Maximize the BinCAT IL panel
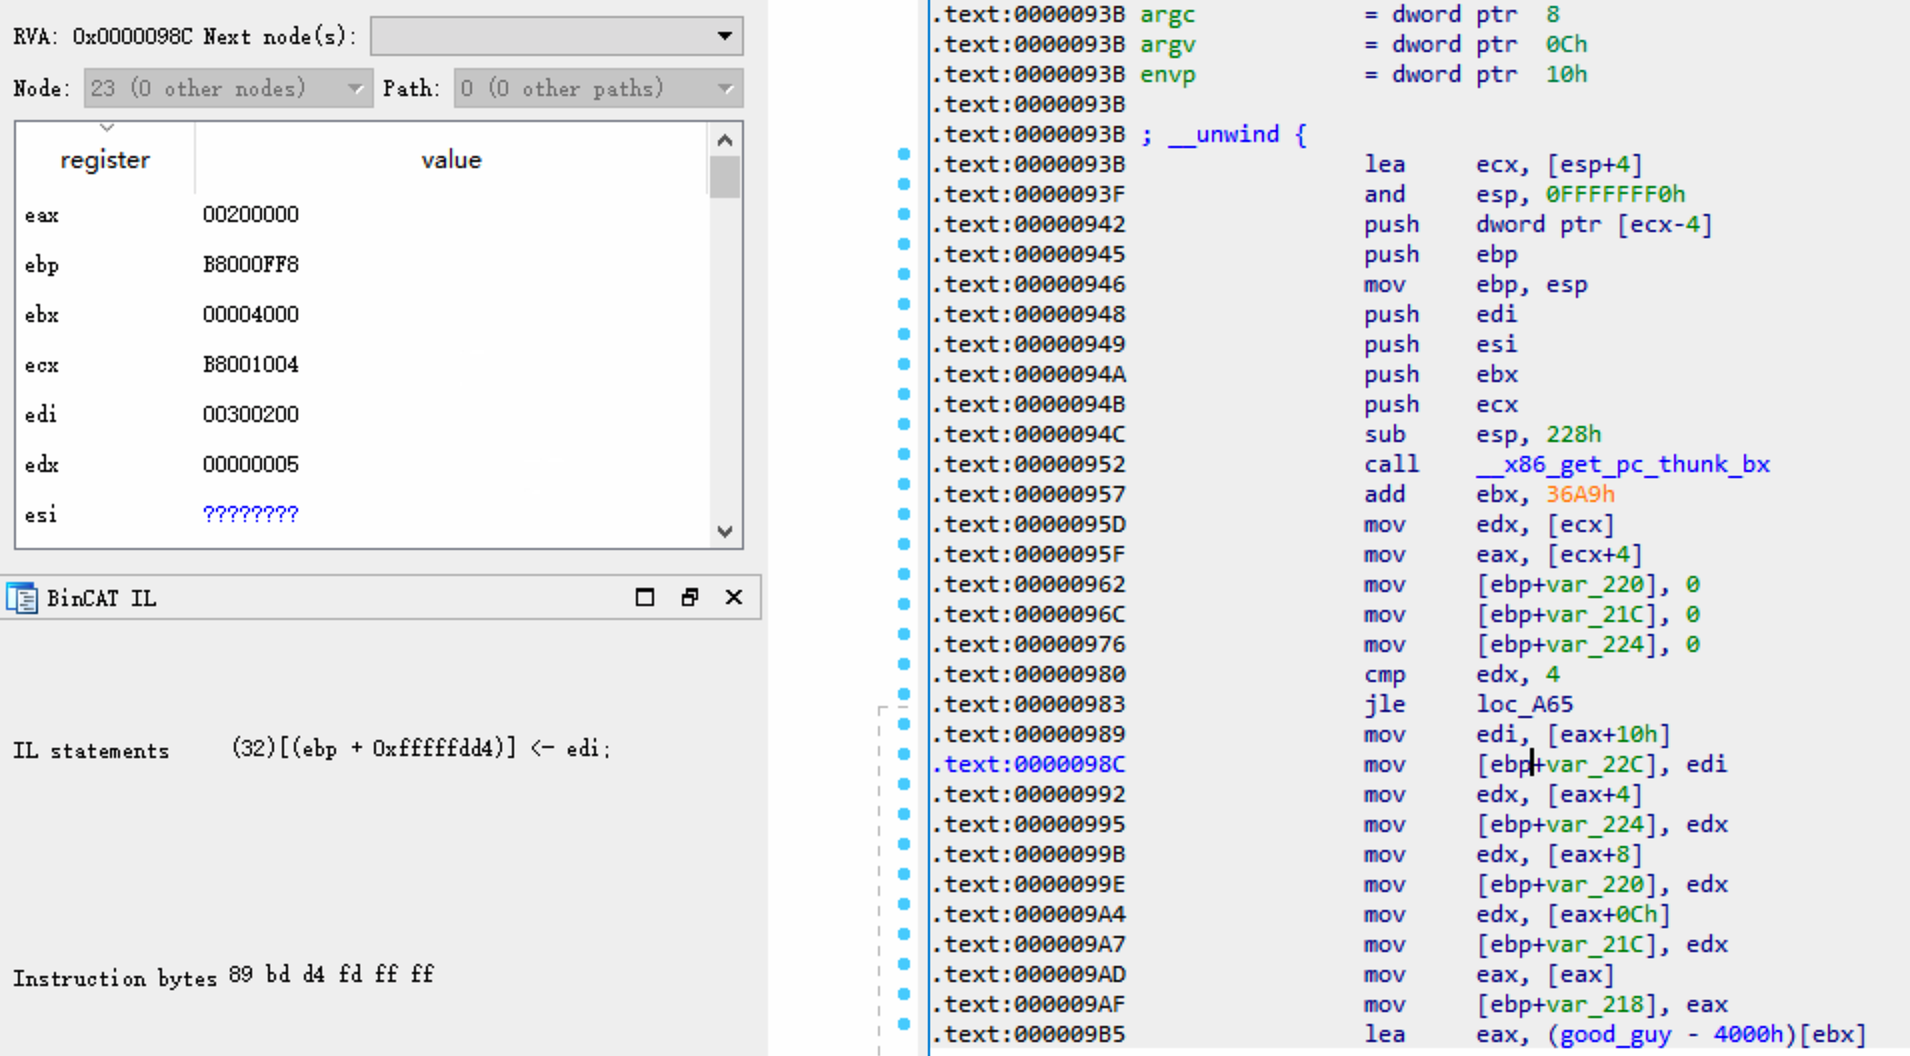This screenshot has width=1910, height=1056. click(645, 597)
